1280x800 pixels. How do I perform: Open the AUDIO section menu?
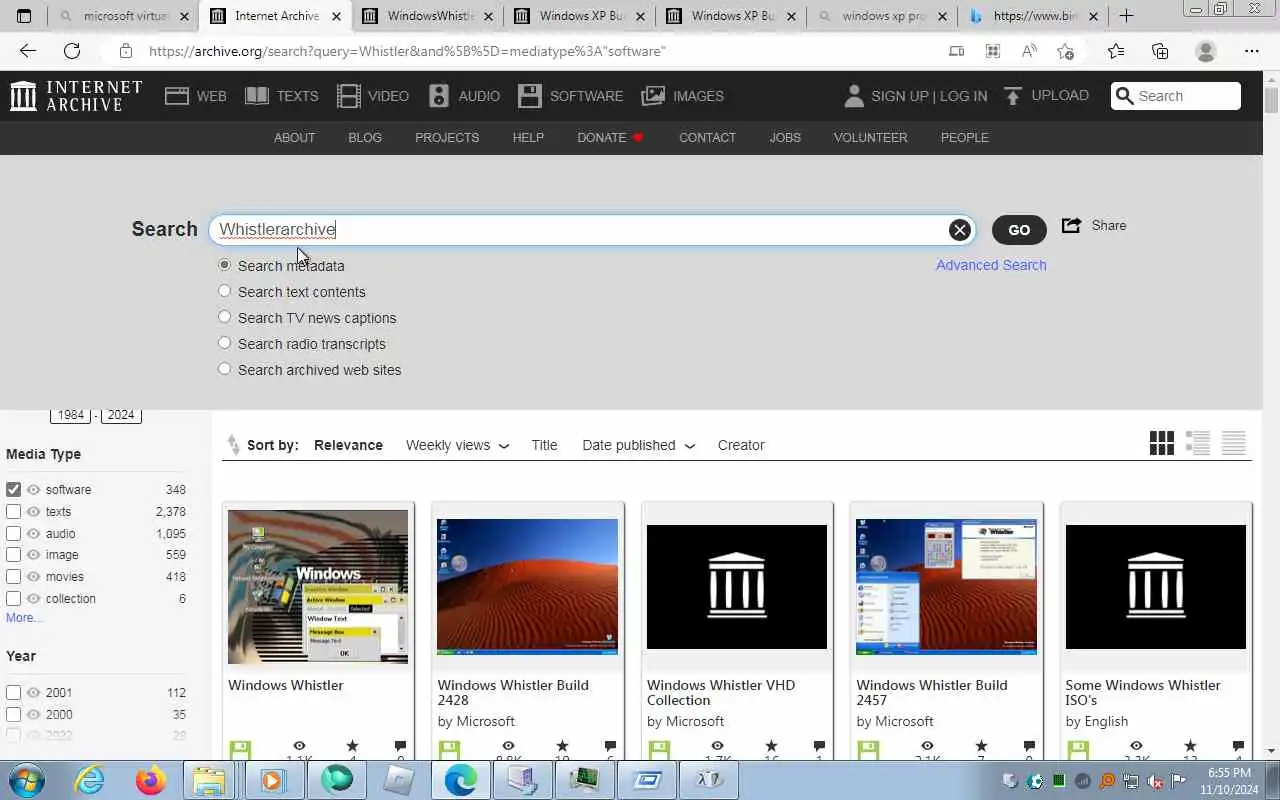pyautogui.click(x=464, y=96)
